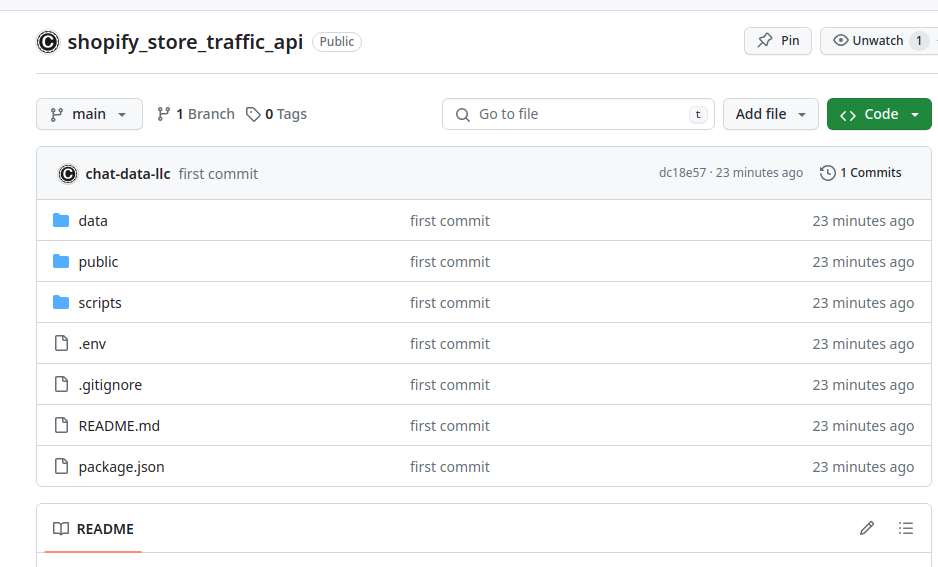
Task: Open the .gitignore file name
Action: [x=110, y=385]
